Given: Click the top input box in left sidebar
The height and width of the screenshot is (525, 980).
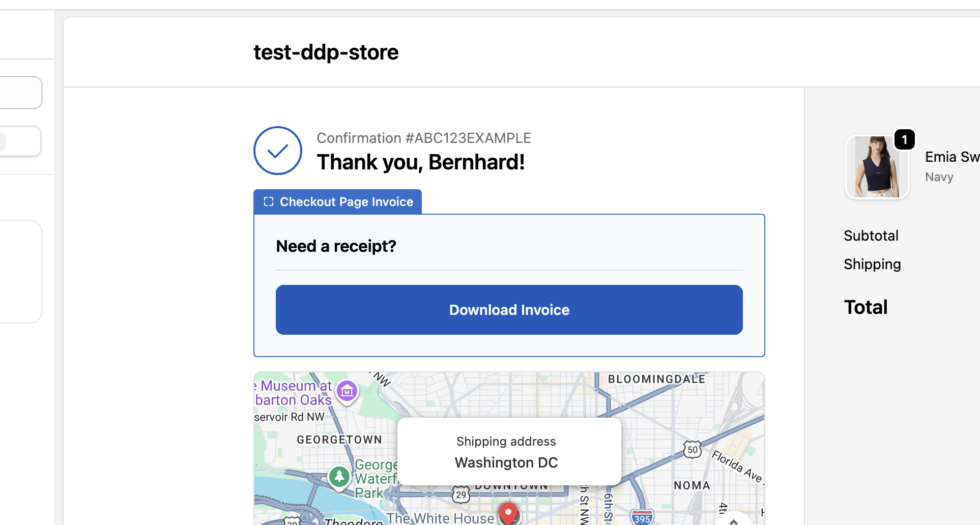Looking at the screenshot, I should coord(20,93).
